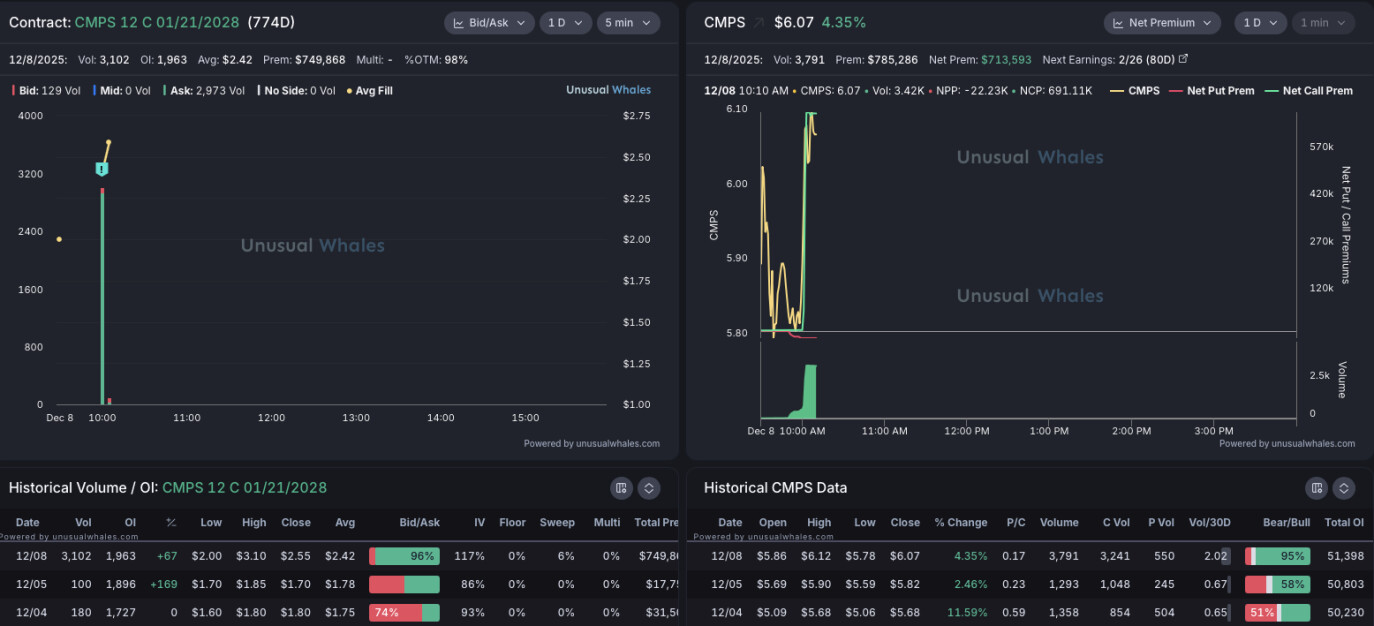The width and height of the screenshot is (1374, 626).
Task: Open the contract chart 1 D range dropdown
Action: click(x=565, y=23)
